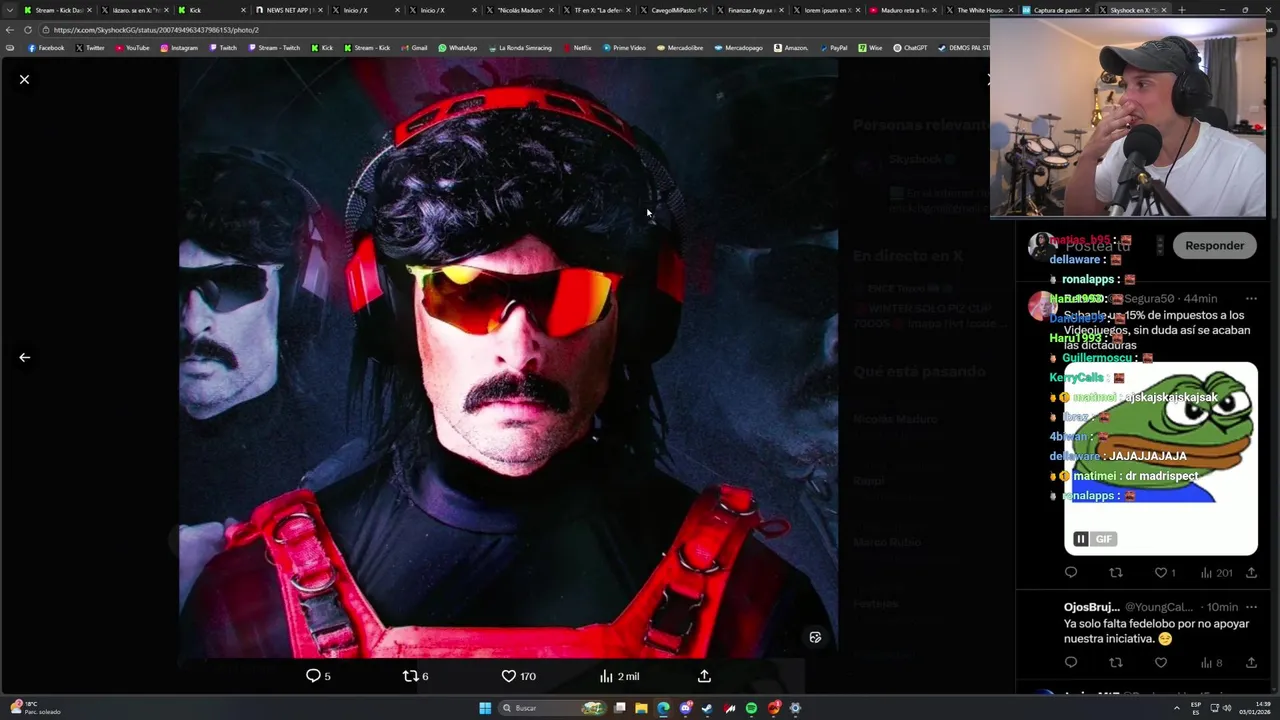Like the OjosBruj post
Viewport: 1280px width, 720px height.
click(1161, 662)
